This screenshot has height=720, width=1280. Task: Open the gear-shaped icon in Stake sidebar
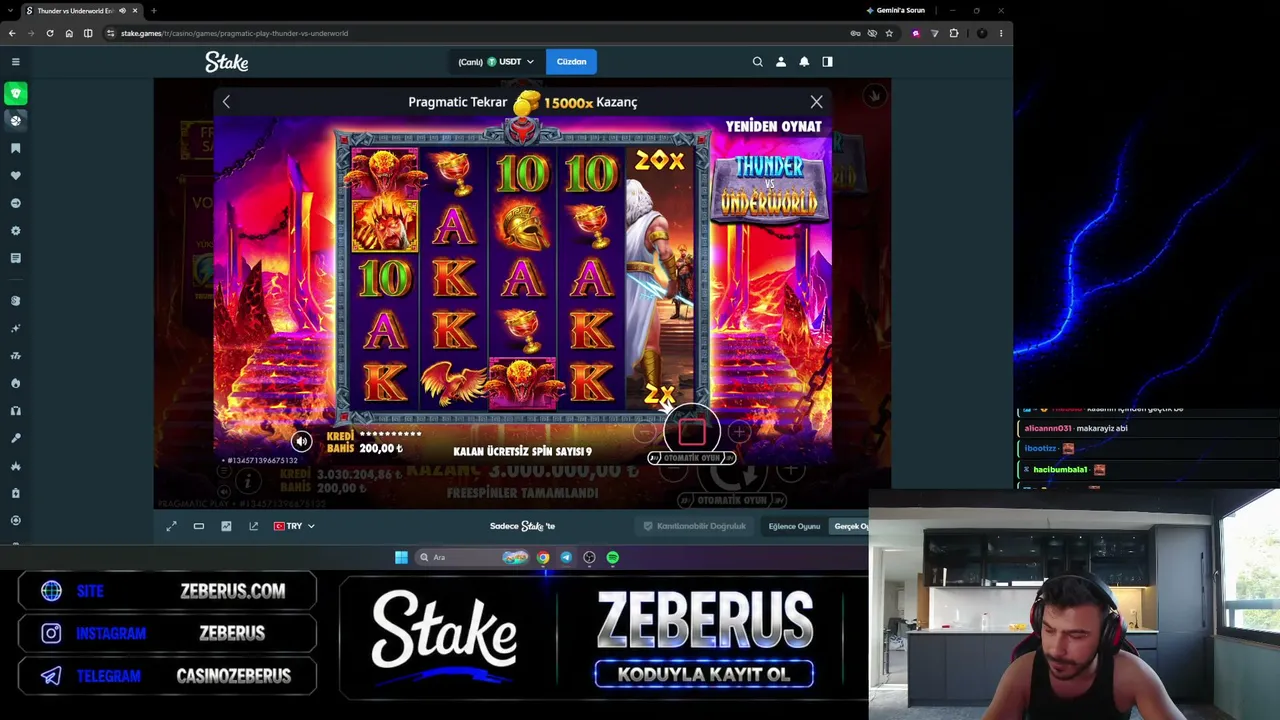(15, 231)
